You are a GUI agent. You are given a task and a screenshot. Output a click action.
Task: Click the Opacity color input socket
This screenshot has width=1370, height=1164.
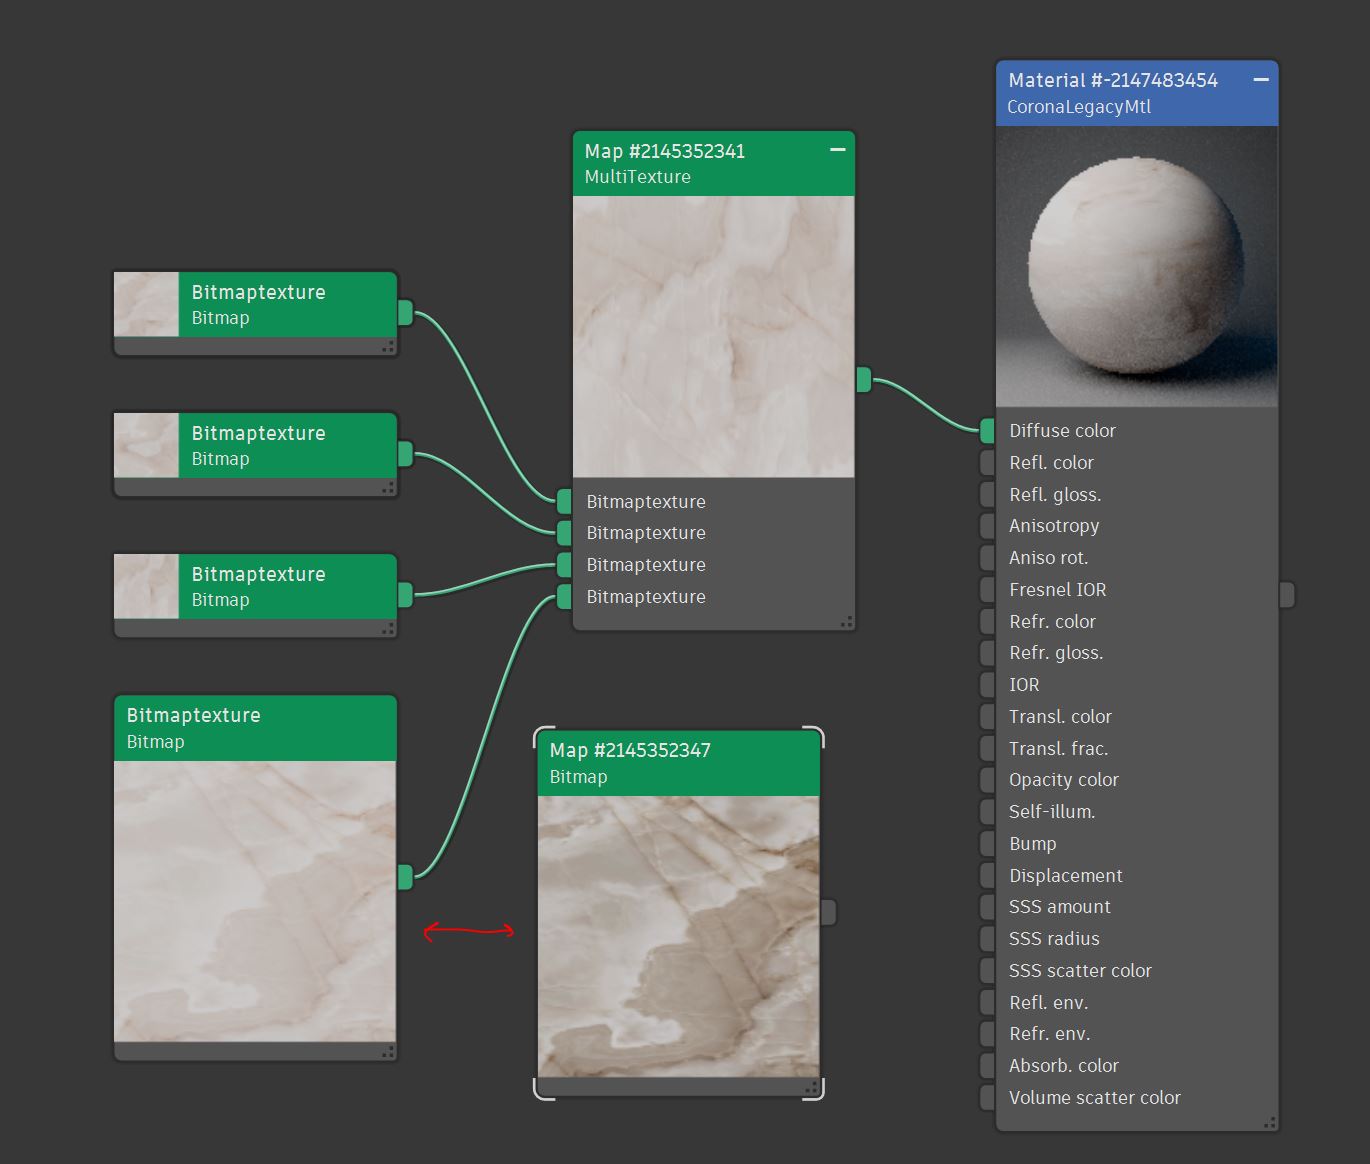coord(988,780)
